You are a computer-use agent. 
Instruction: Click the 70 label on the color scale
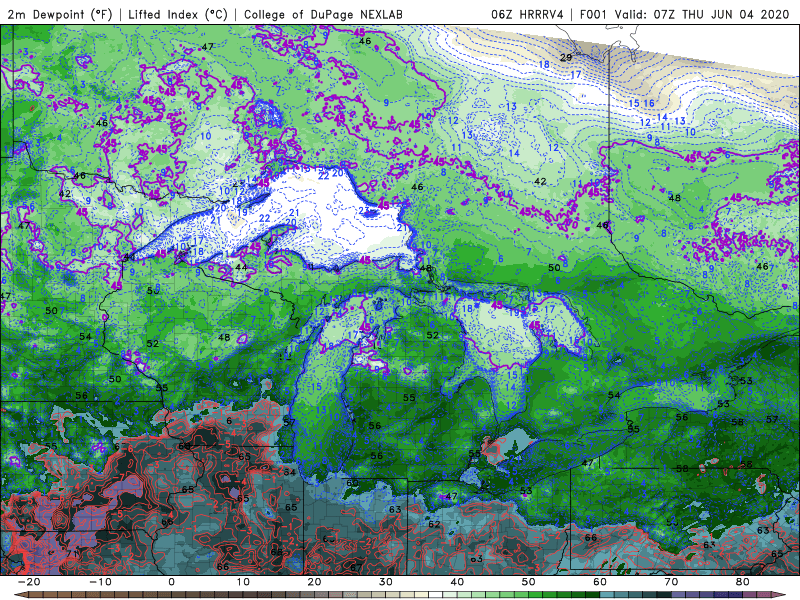point(671,582)
